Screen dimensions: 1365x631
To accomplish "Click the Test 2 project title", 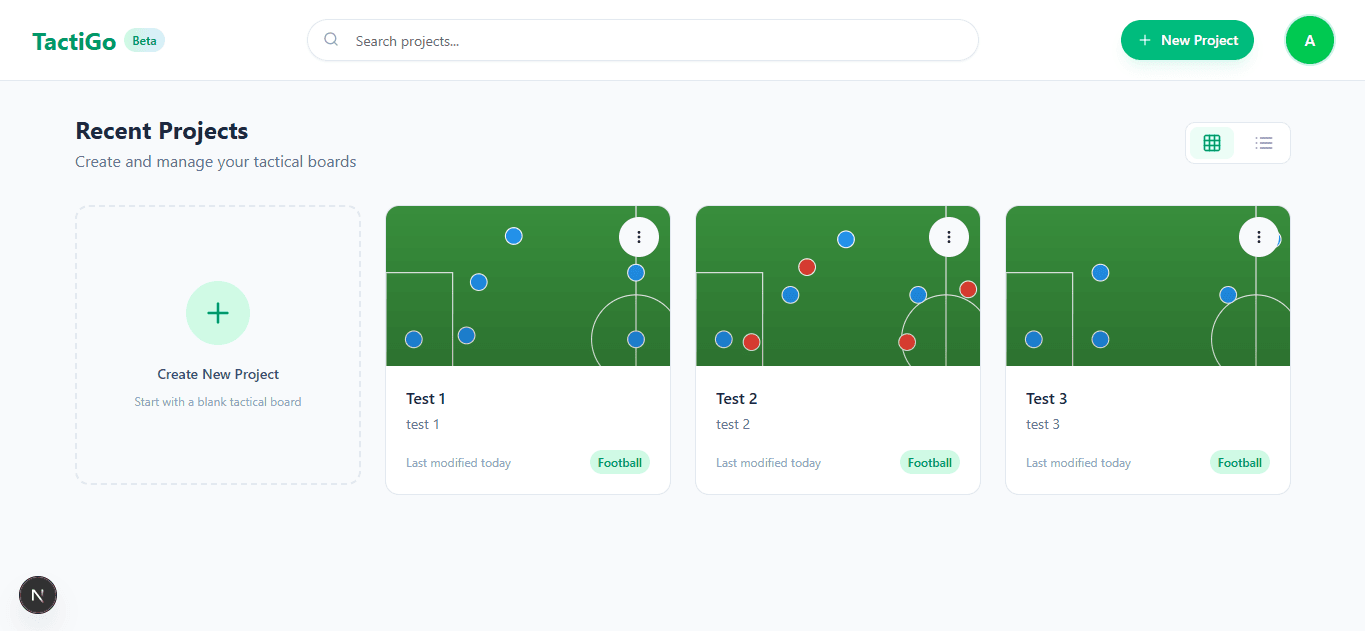I will pos(737,398).
